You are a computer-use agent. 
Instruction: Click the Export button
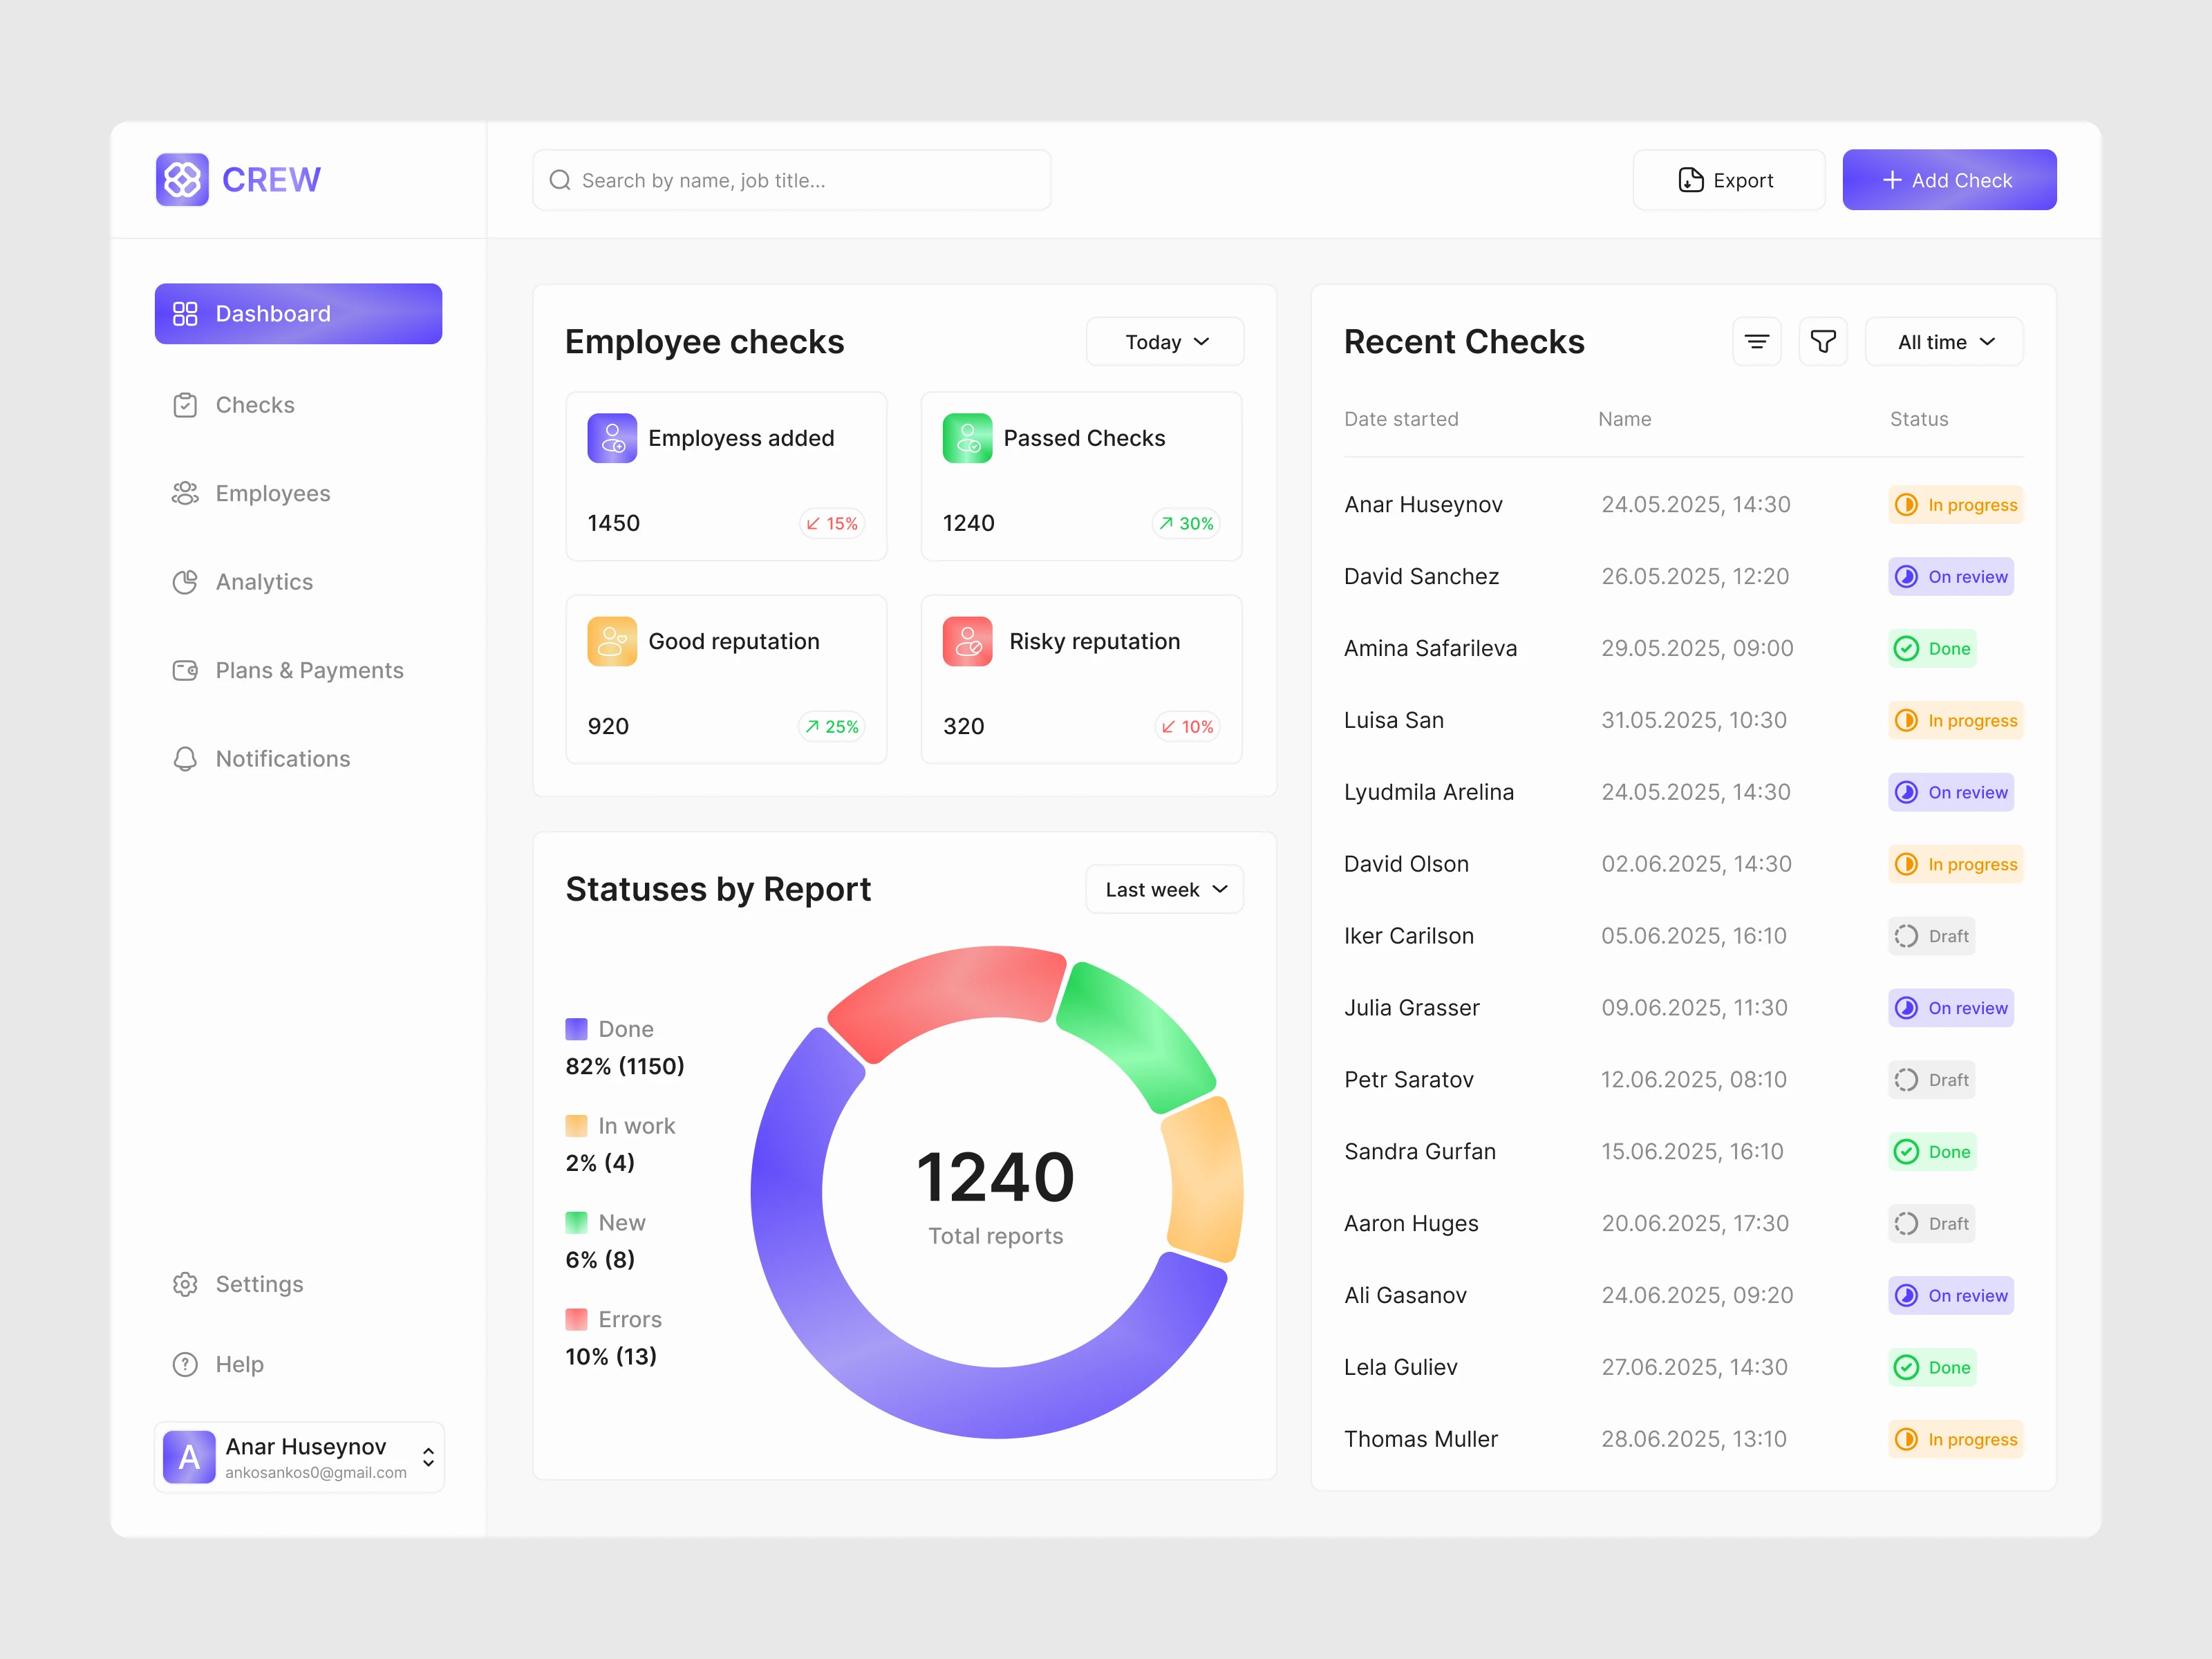coord(1728,180)
